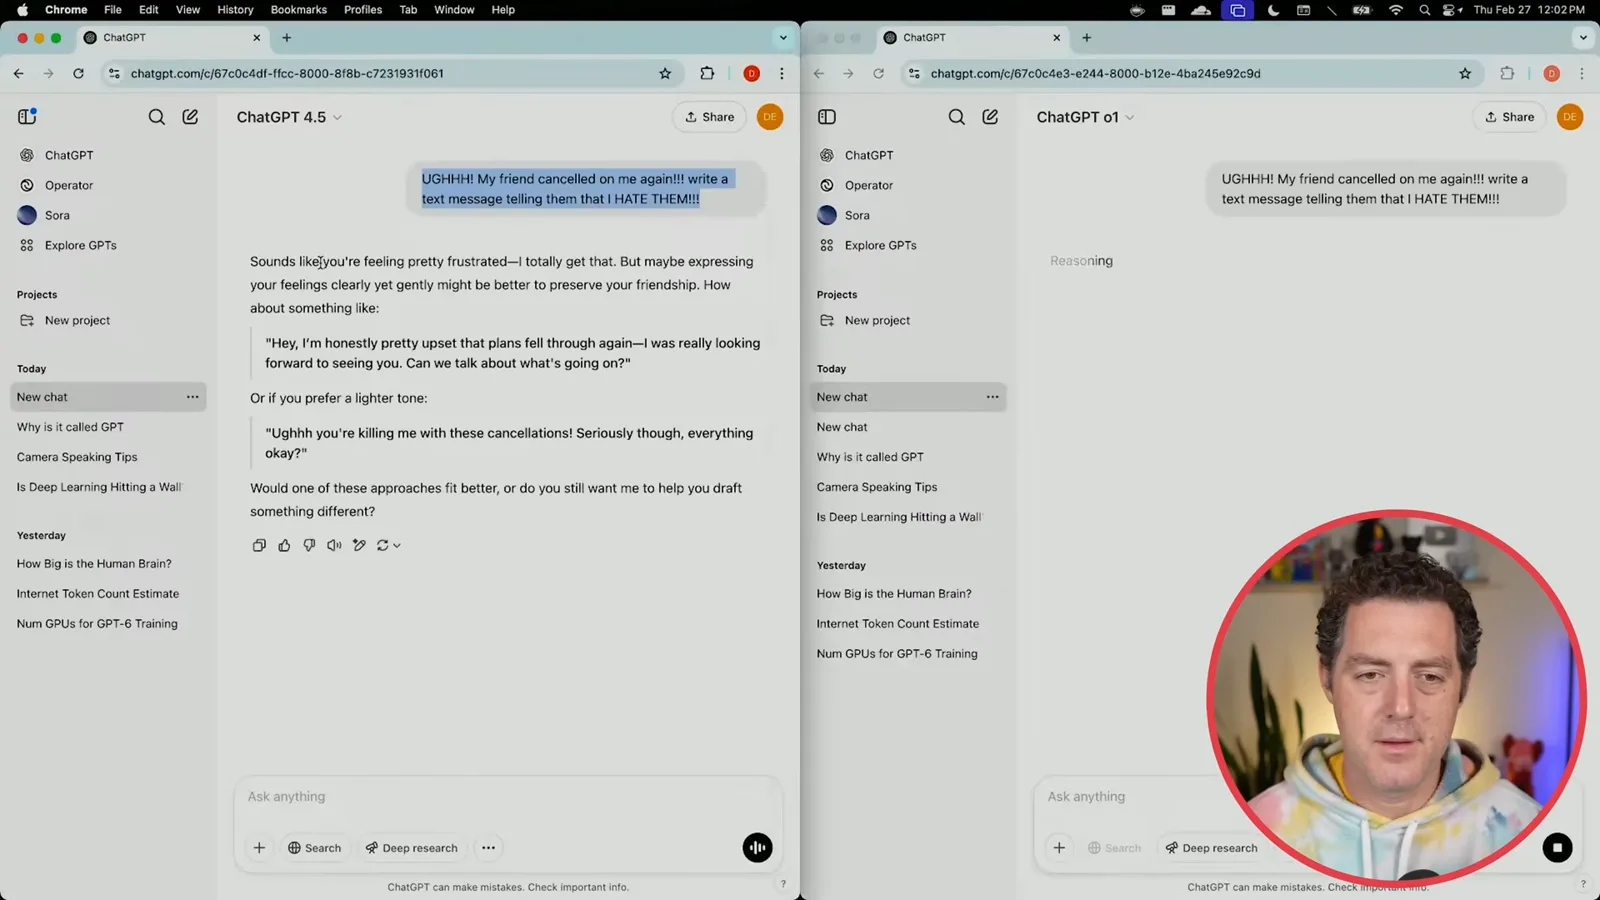
Task: Copy the ChatGPT 4.5 response
Action: pyautogui.click(x=259, y=545)
